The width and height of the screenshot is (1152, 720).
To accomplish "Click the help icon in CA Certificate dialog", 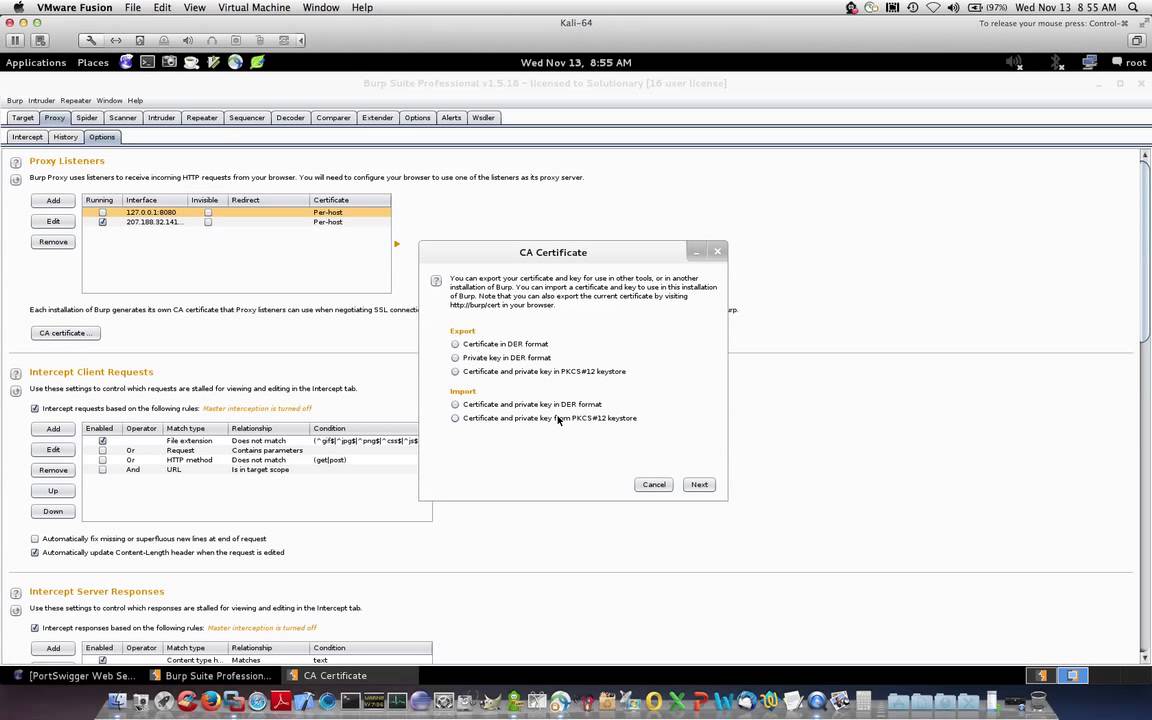I will (436, 281).
